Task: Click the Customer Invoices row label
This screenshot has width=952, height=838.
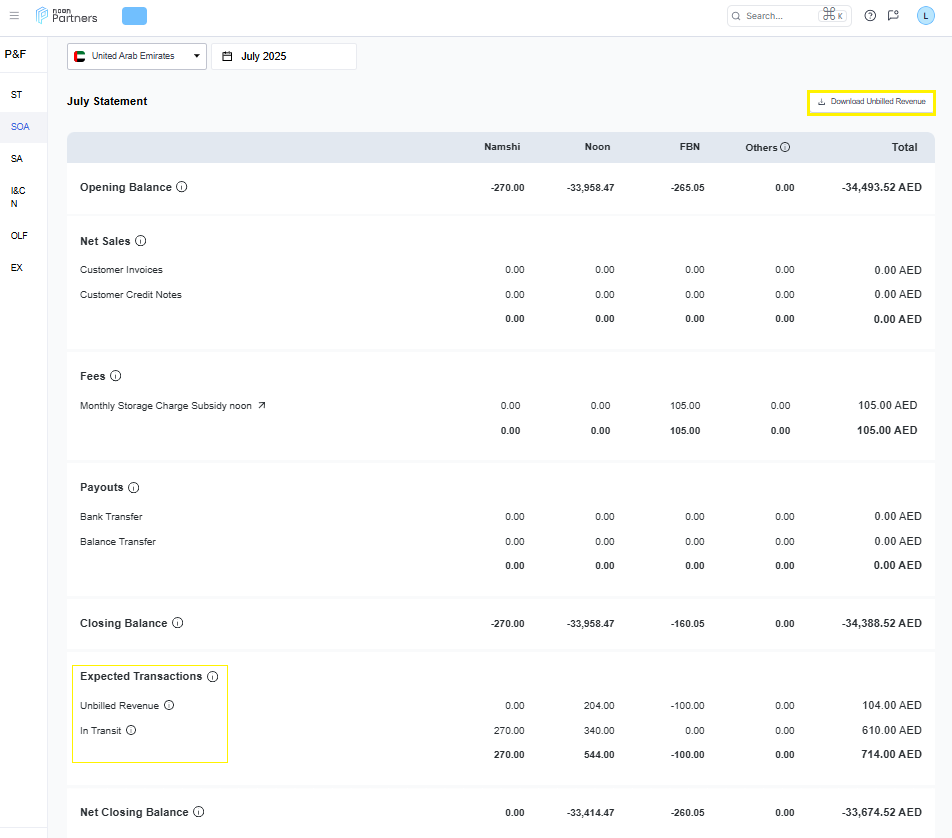Action: [121, 270]
